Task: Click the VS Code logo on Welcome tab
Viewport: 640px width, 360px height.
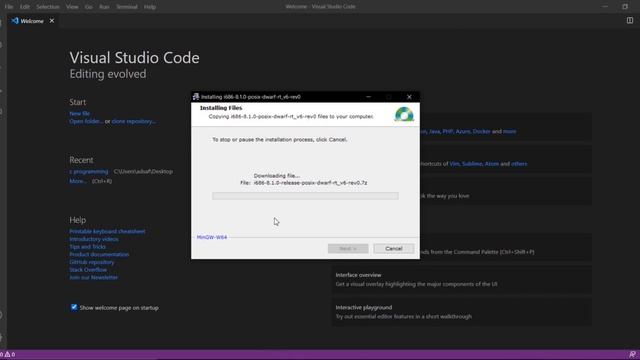Action: 15,21
